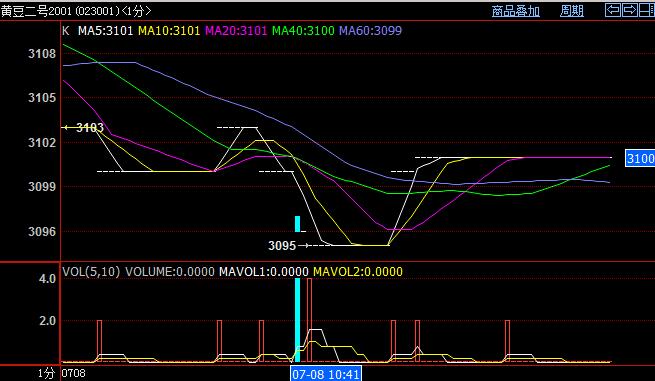This screenshot has width=655, height=381.
Task: Click the blue 3100 price tag
Action: (x=640, y=159)
